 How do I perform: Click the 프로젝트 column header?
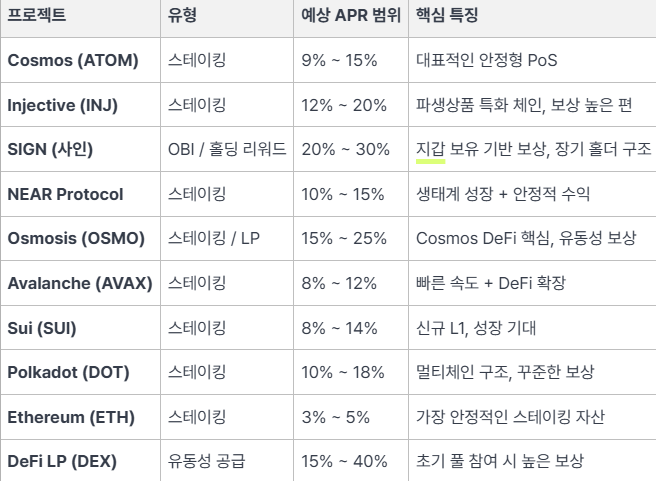(38, 17)
